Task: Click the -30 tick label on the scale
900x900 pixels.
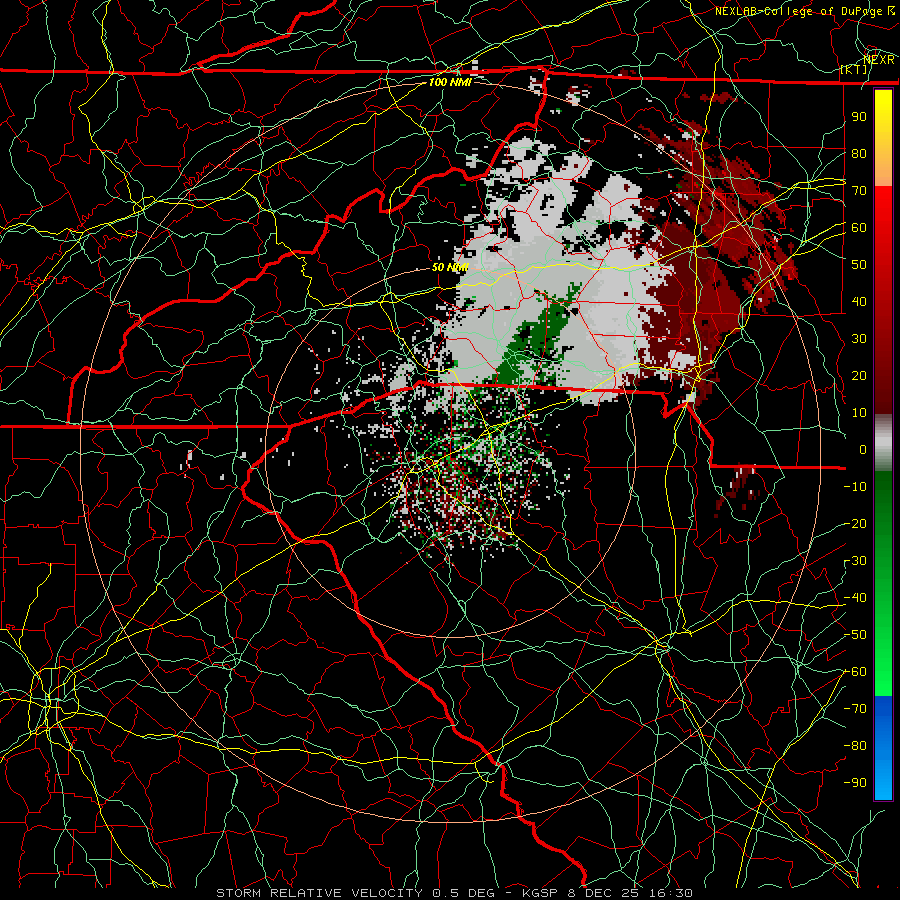Action: click(855, 561)
